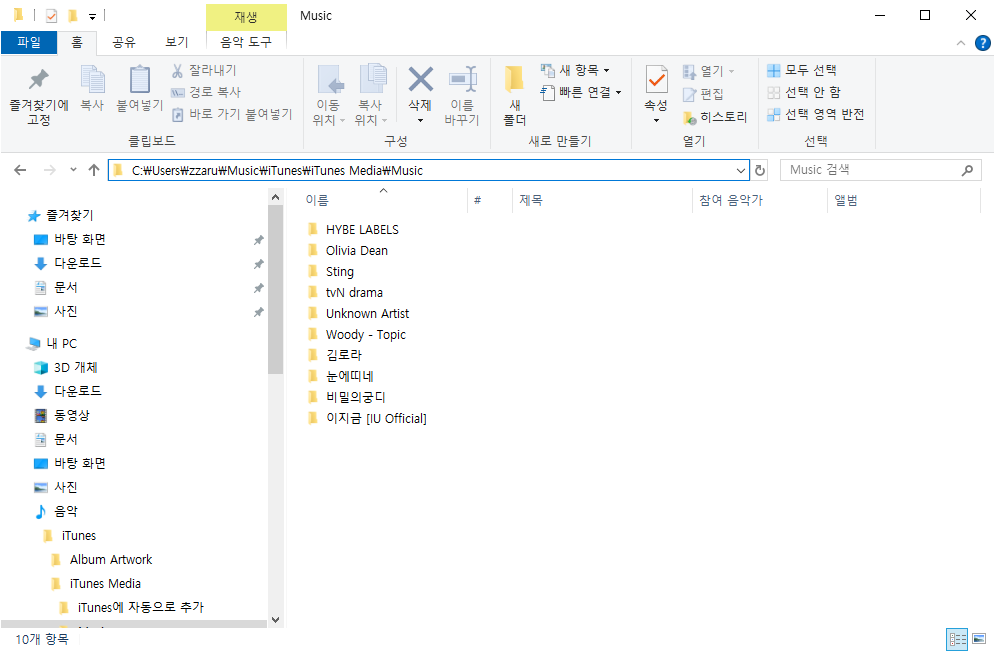Go back with the back arrow
This screenshot has height=652, width=995.
tap(20, 170)
